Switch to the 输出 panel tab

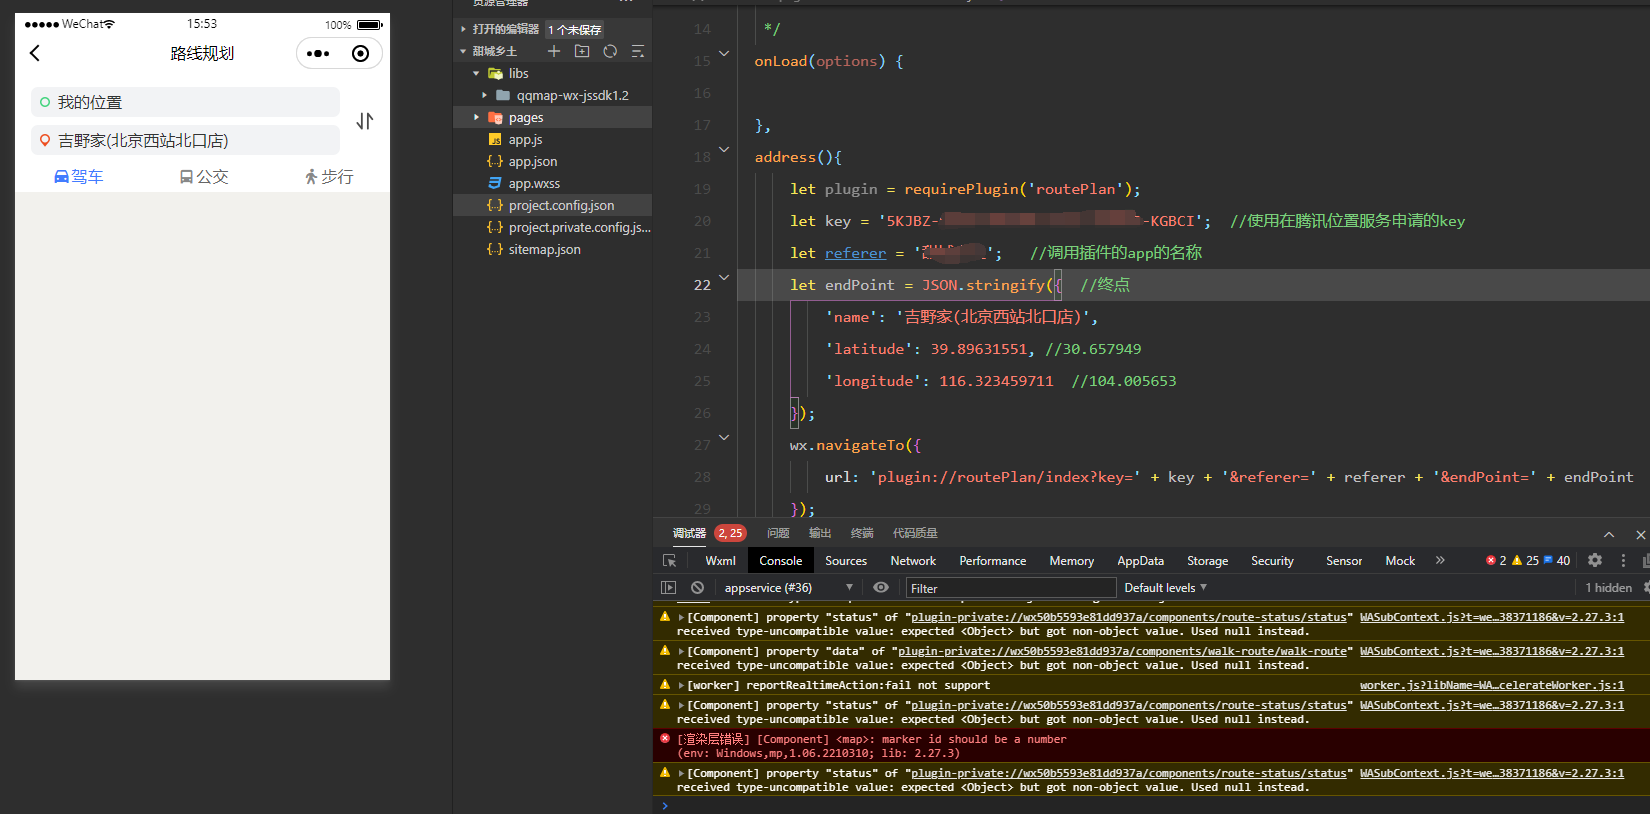point(820,534)
